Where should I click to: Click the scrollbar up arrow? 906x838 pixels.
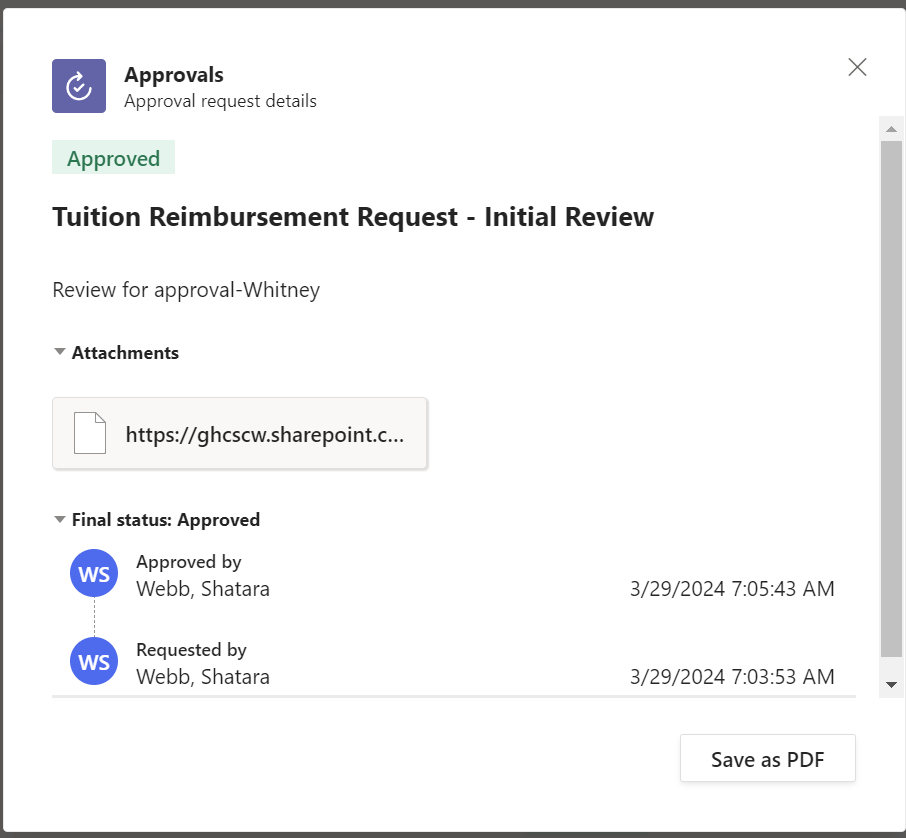pyautogui.click(x=891, y=129)
